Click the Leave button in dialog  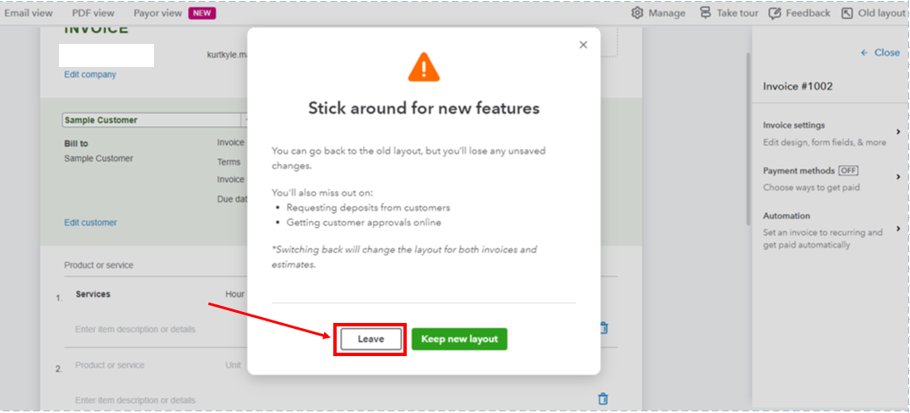point(371,339)
